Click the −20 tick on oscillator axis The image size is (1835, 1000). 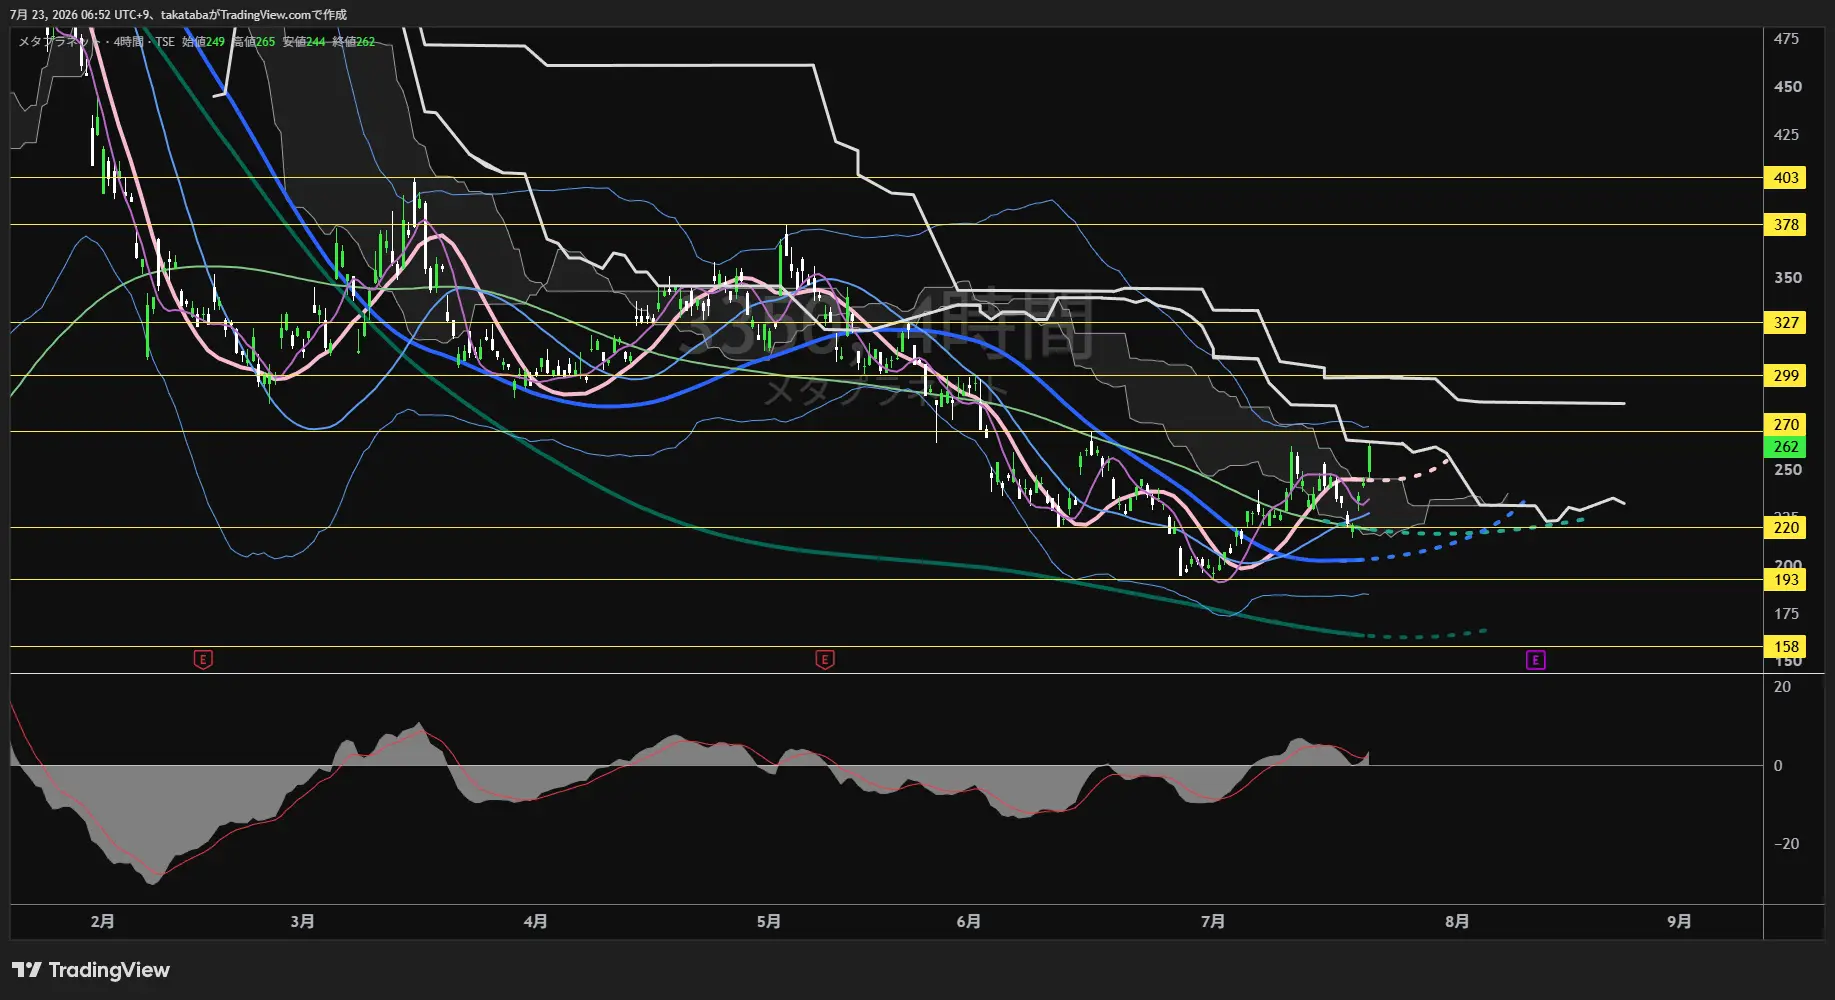1786,844
